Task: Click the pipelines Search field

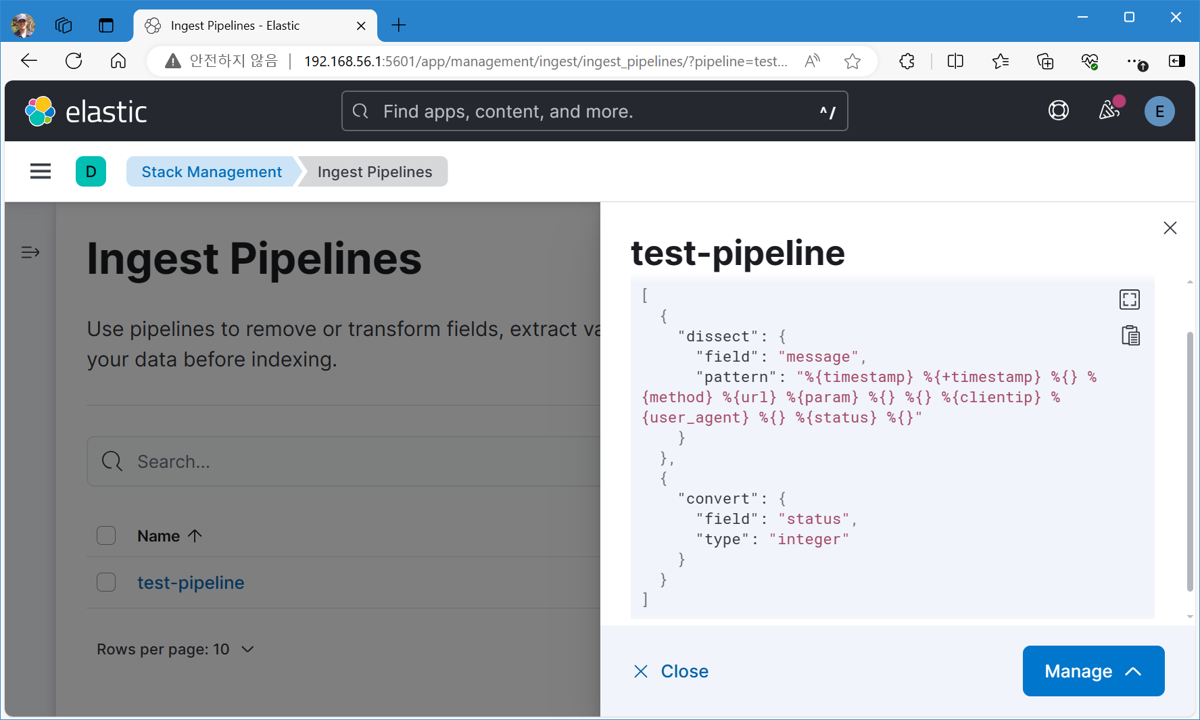Action: (344, 461)
